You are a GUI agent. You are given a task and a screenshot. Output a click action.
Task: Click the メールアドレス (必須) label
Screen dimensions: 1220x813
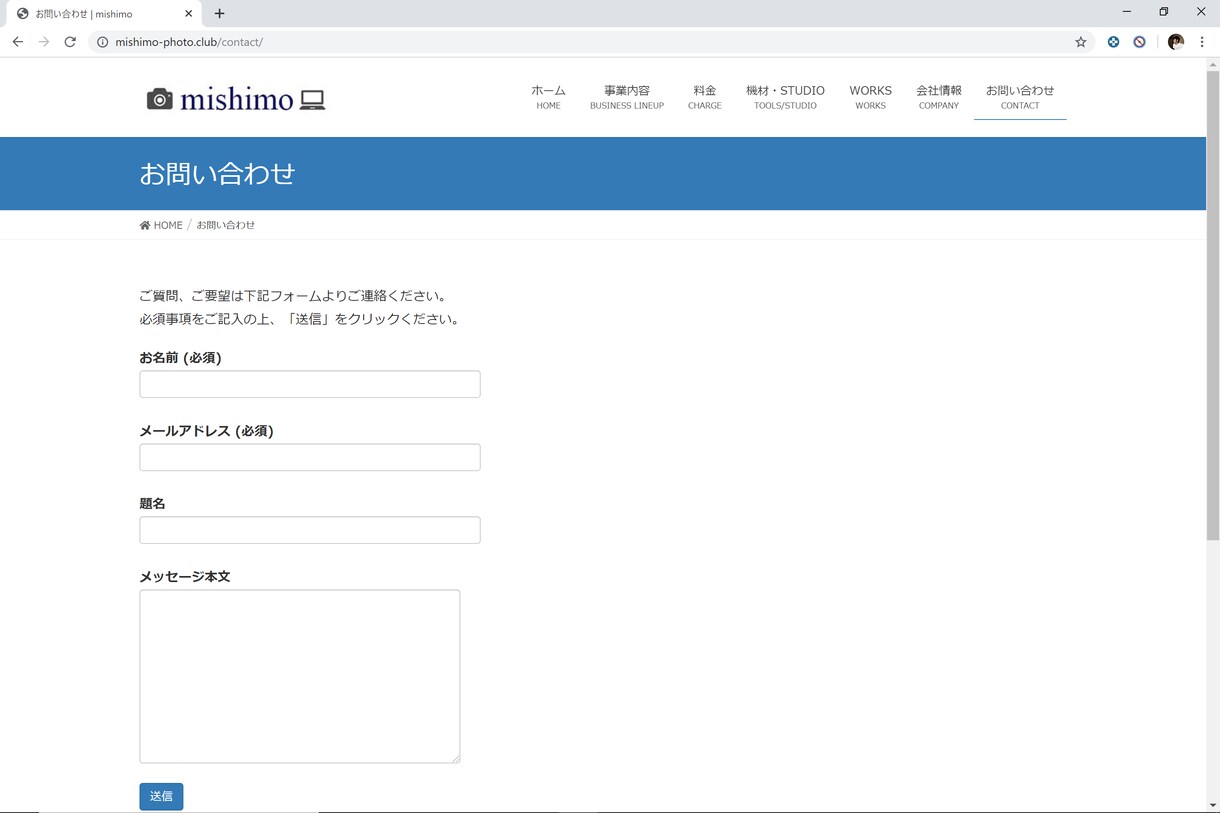point(206,431)
